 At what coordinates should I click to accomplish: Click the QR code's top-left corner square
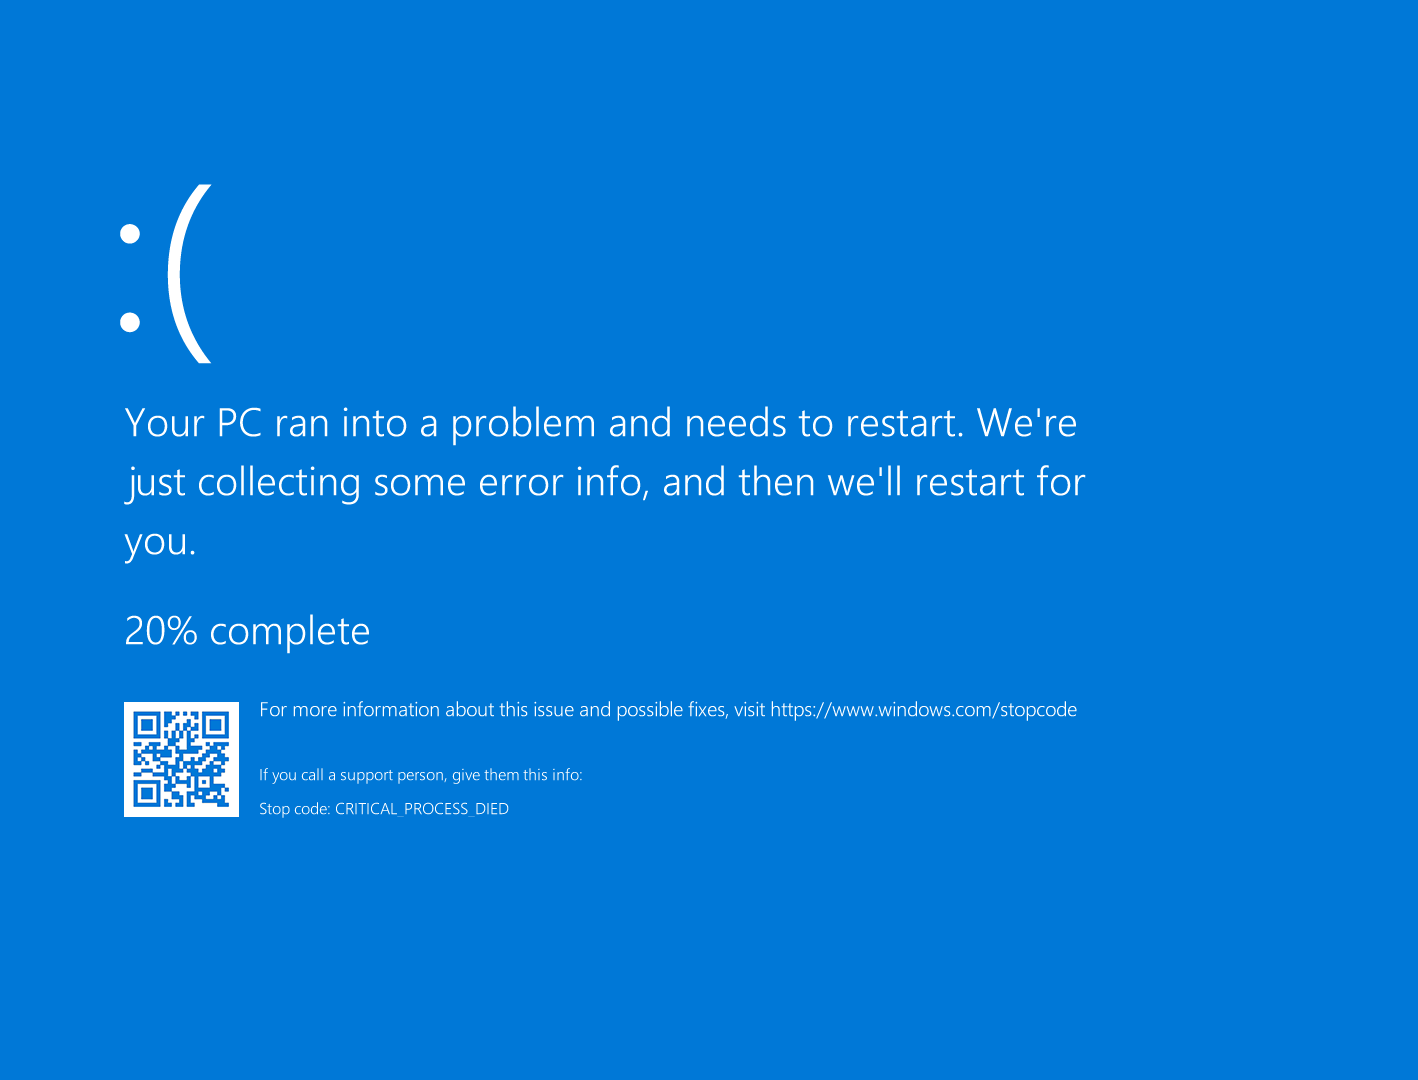148,725
